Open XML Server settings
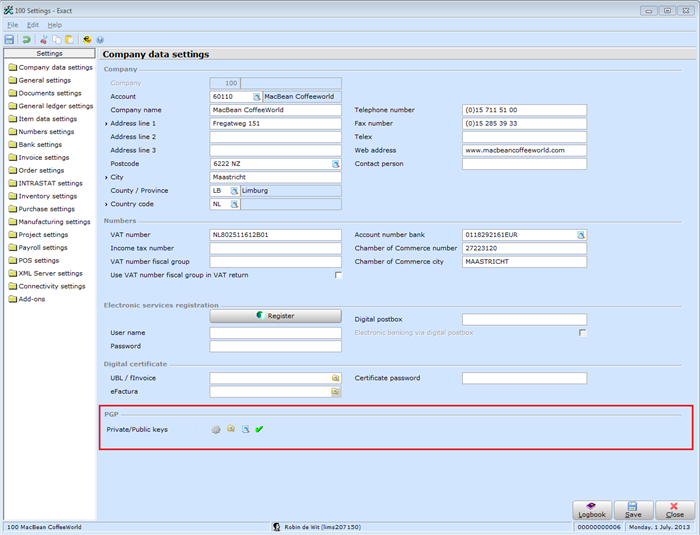This screenshot has width=700, height=535. pos(46,273)
